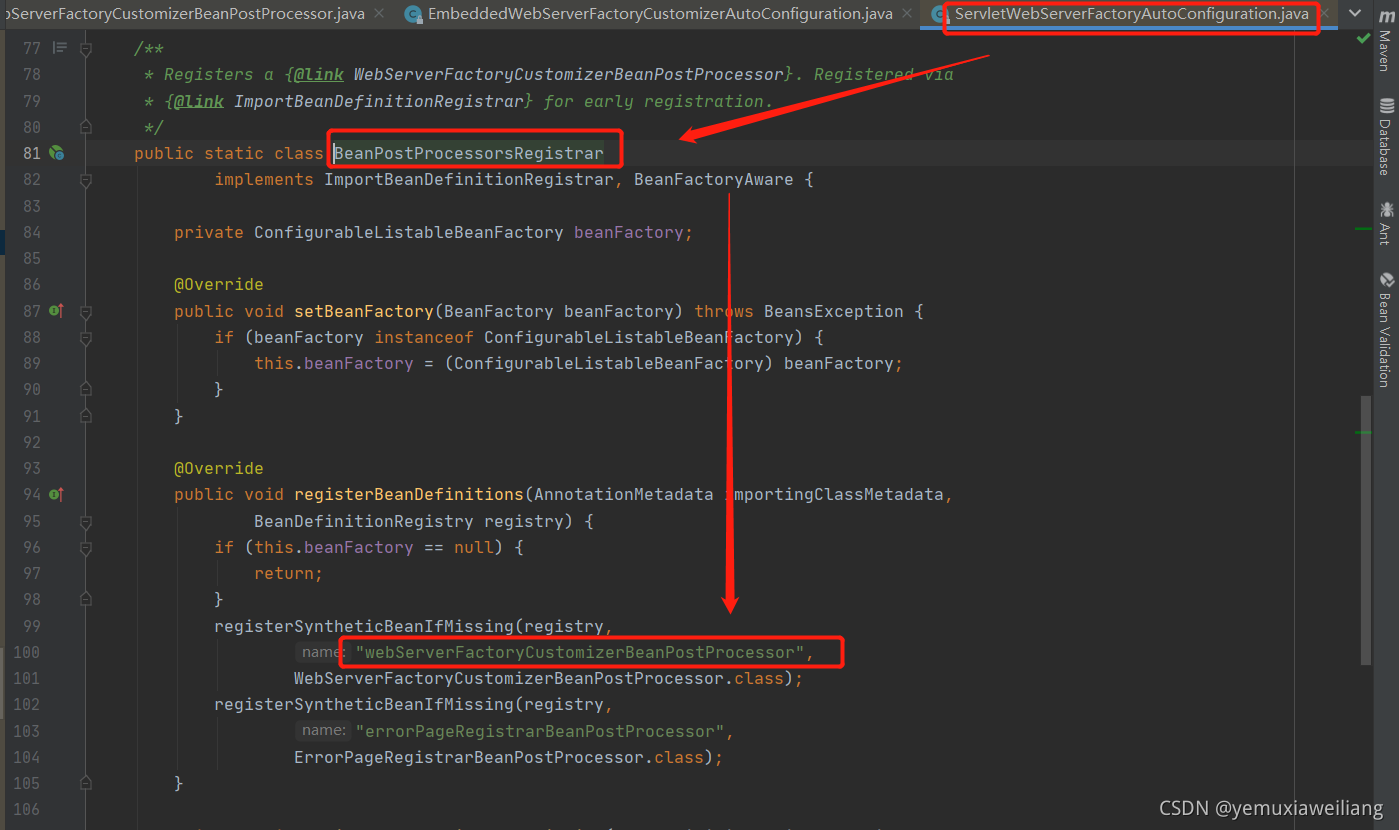This screenshot has height=830, width=1399.
Task: Click BeanDefinitionRegistry on line 95
Action: coord(363,521)
